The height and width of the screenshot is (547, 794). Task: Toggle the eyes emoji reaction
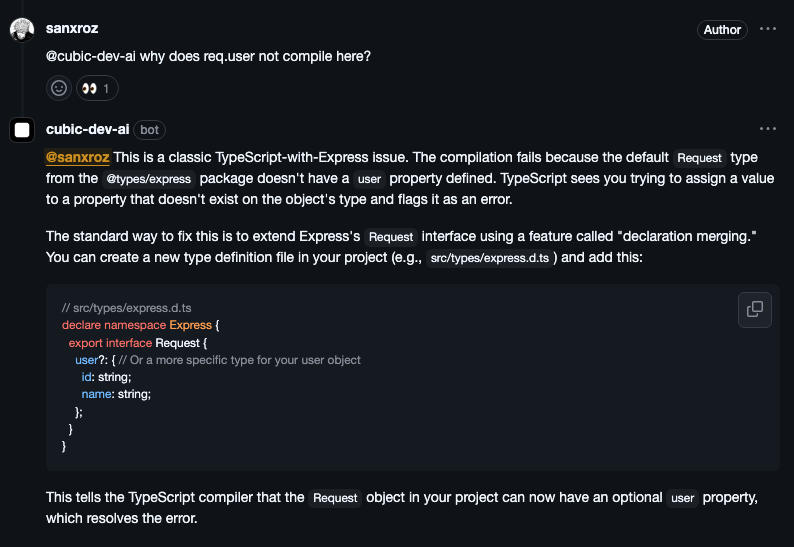click(x=97, y=88)
